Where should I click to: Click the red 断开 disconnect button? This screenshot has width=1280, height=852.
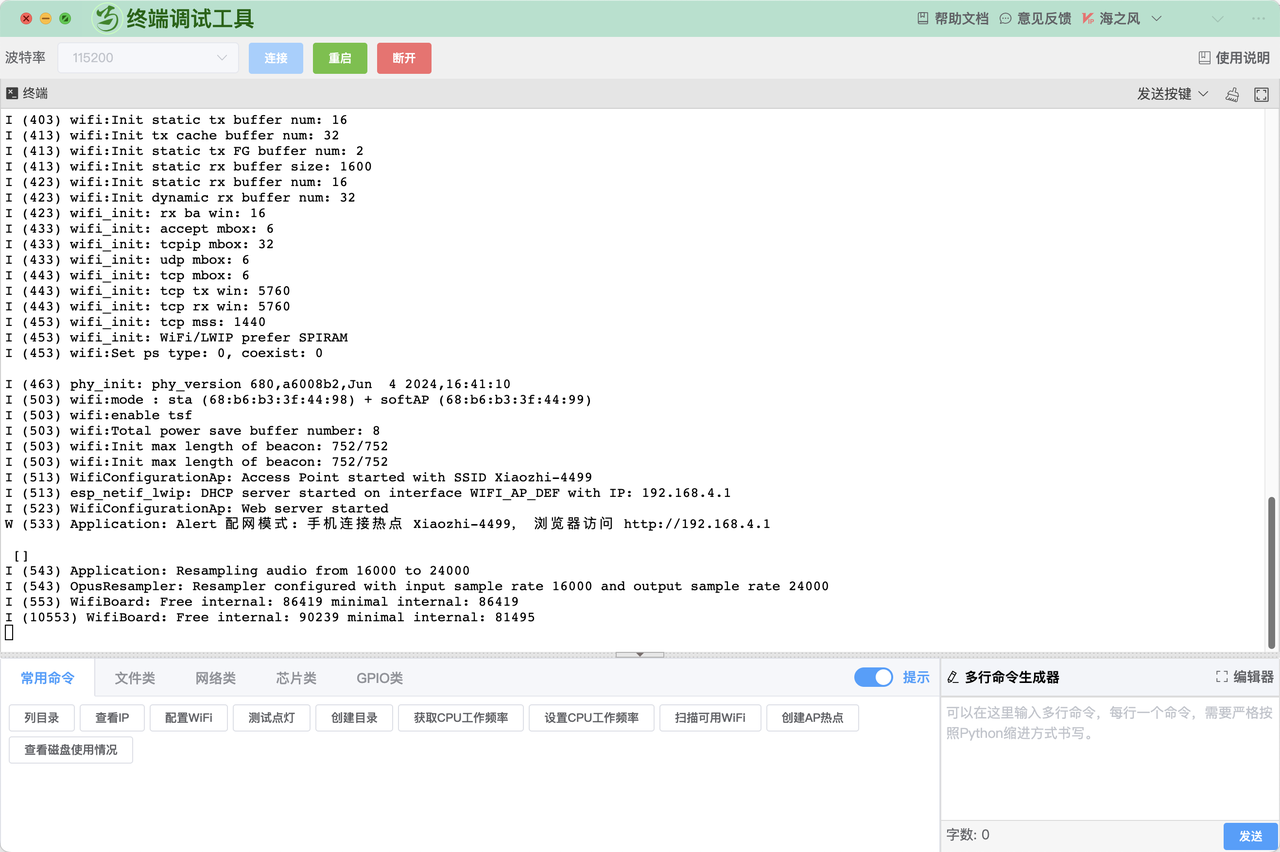pyautogui.click(x=404, y=58)
